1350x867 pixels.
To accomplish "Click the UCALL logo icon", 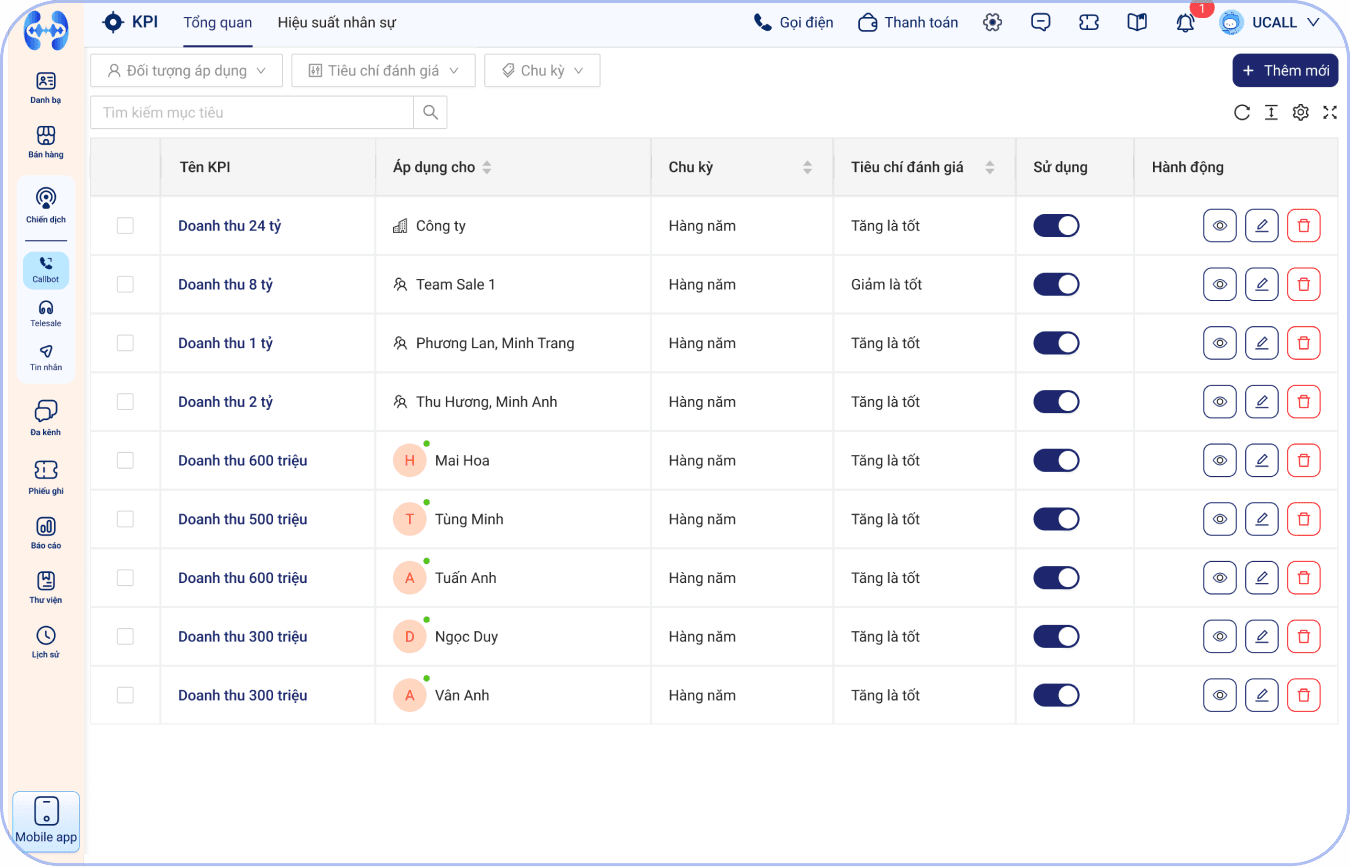I will click(45, 30).
